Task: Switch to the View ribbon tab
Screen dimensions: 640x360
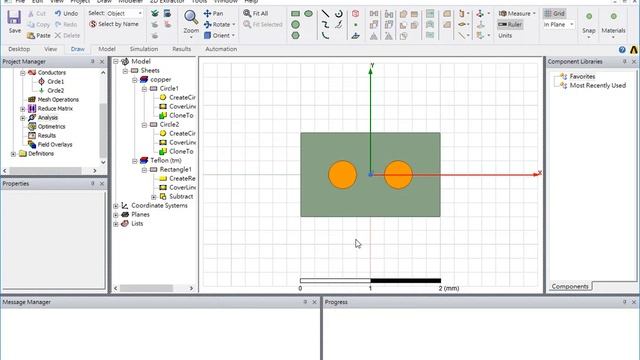Action: (x=51, y=49)
